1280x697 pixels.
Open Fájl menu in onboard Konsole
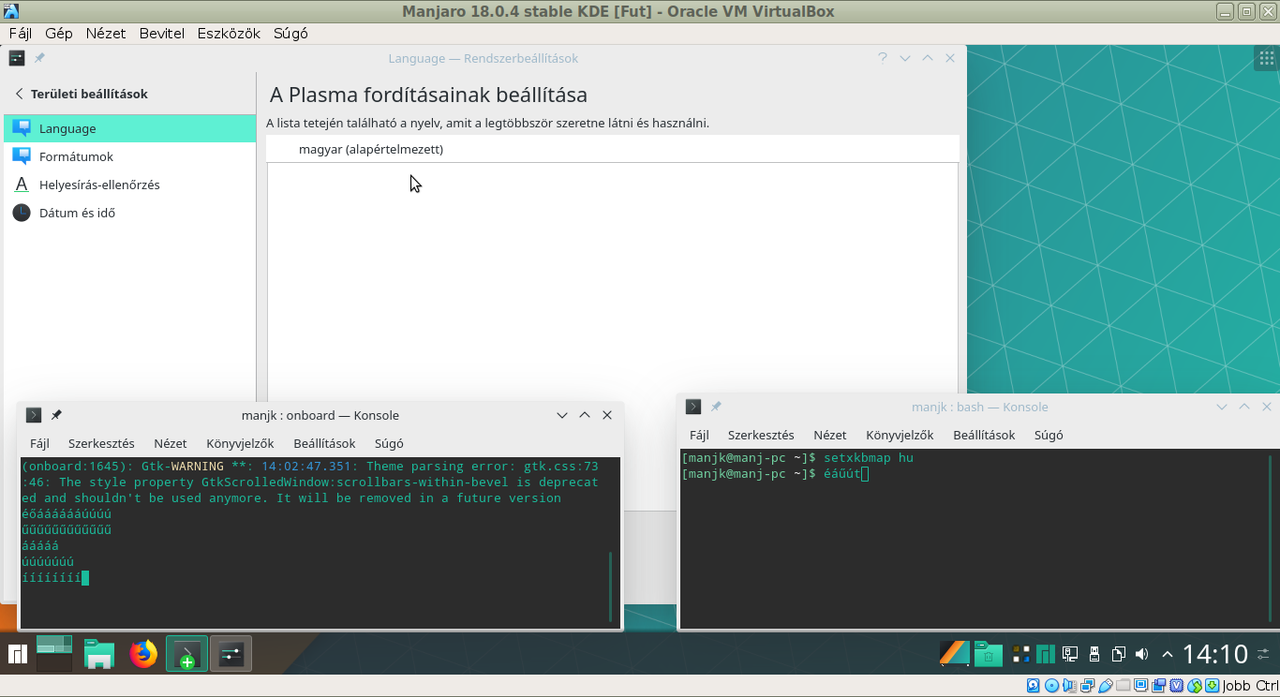click(39, 443)
